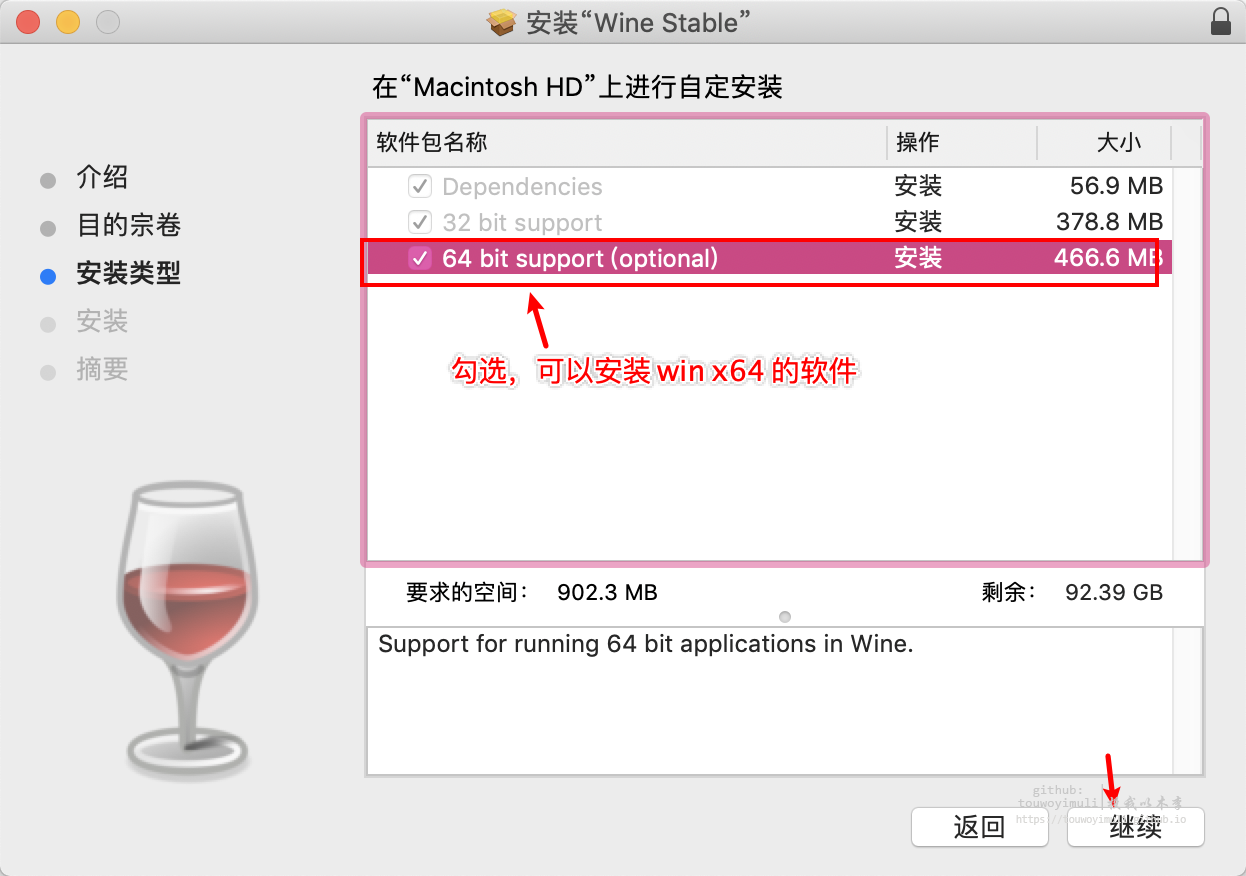Image resolution: width=1246 pixels, height=876 pixels.
Task: Select the 安装类型 step in sidebar
Action: 128,274
